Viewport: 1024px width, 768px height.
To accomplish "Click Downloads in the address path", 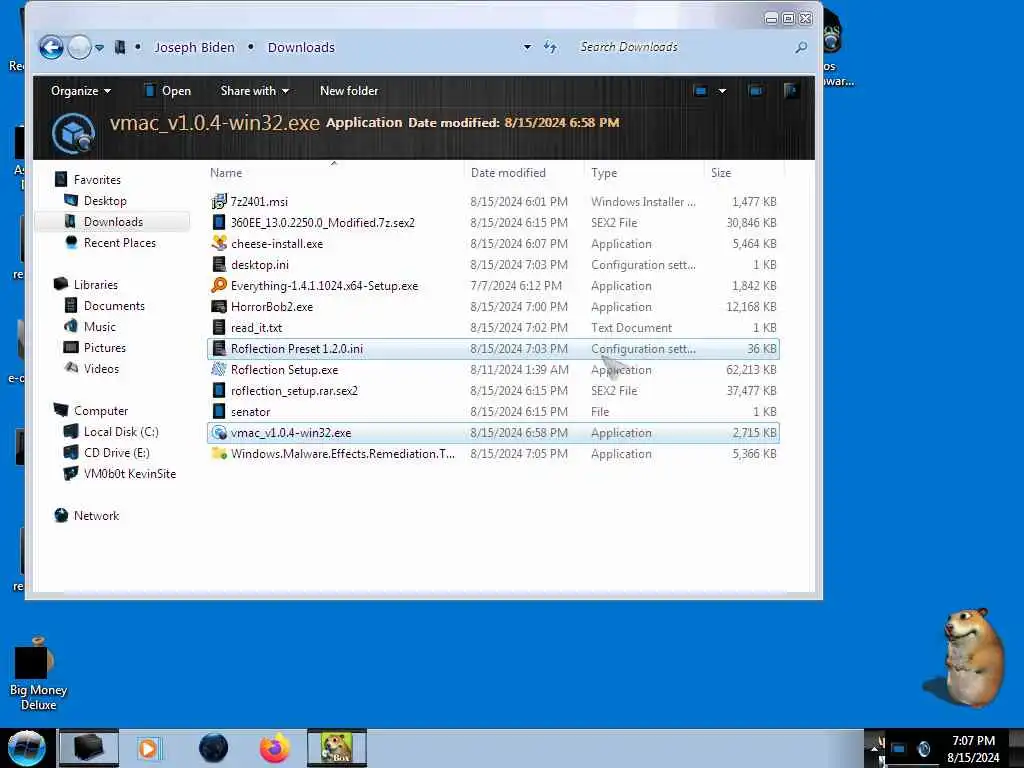I will 301,47.
